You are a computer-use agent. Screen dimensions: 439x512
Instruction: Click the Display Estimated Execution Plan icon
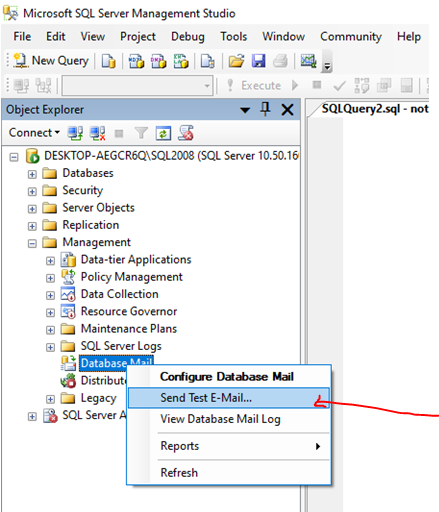pyautogui.click(x=362, y=85)
